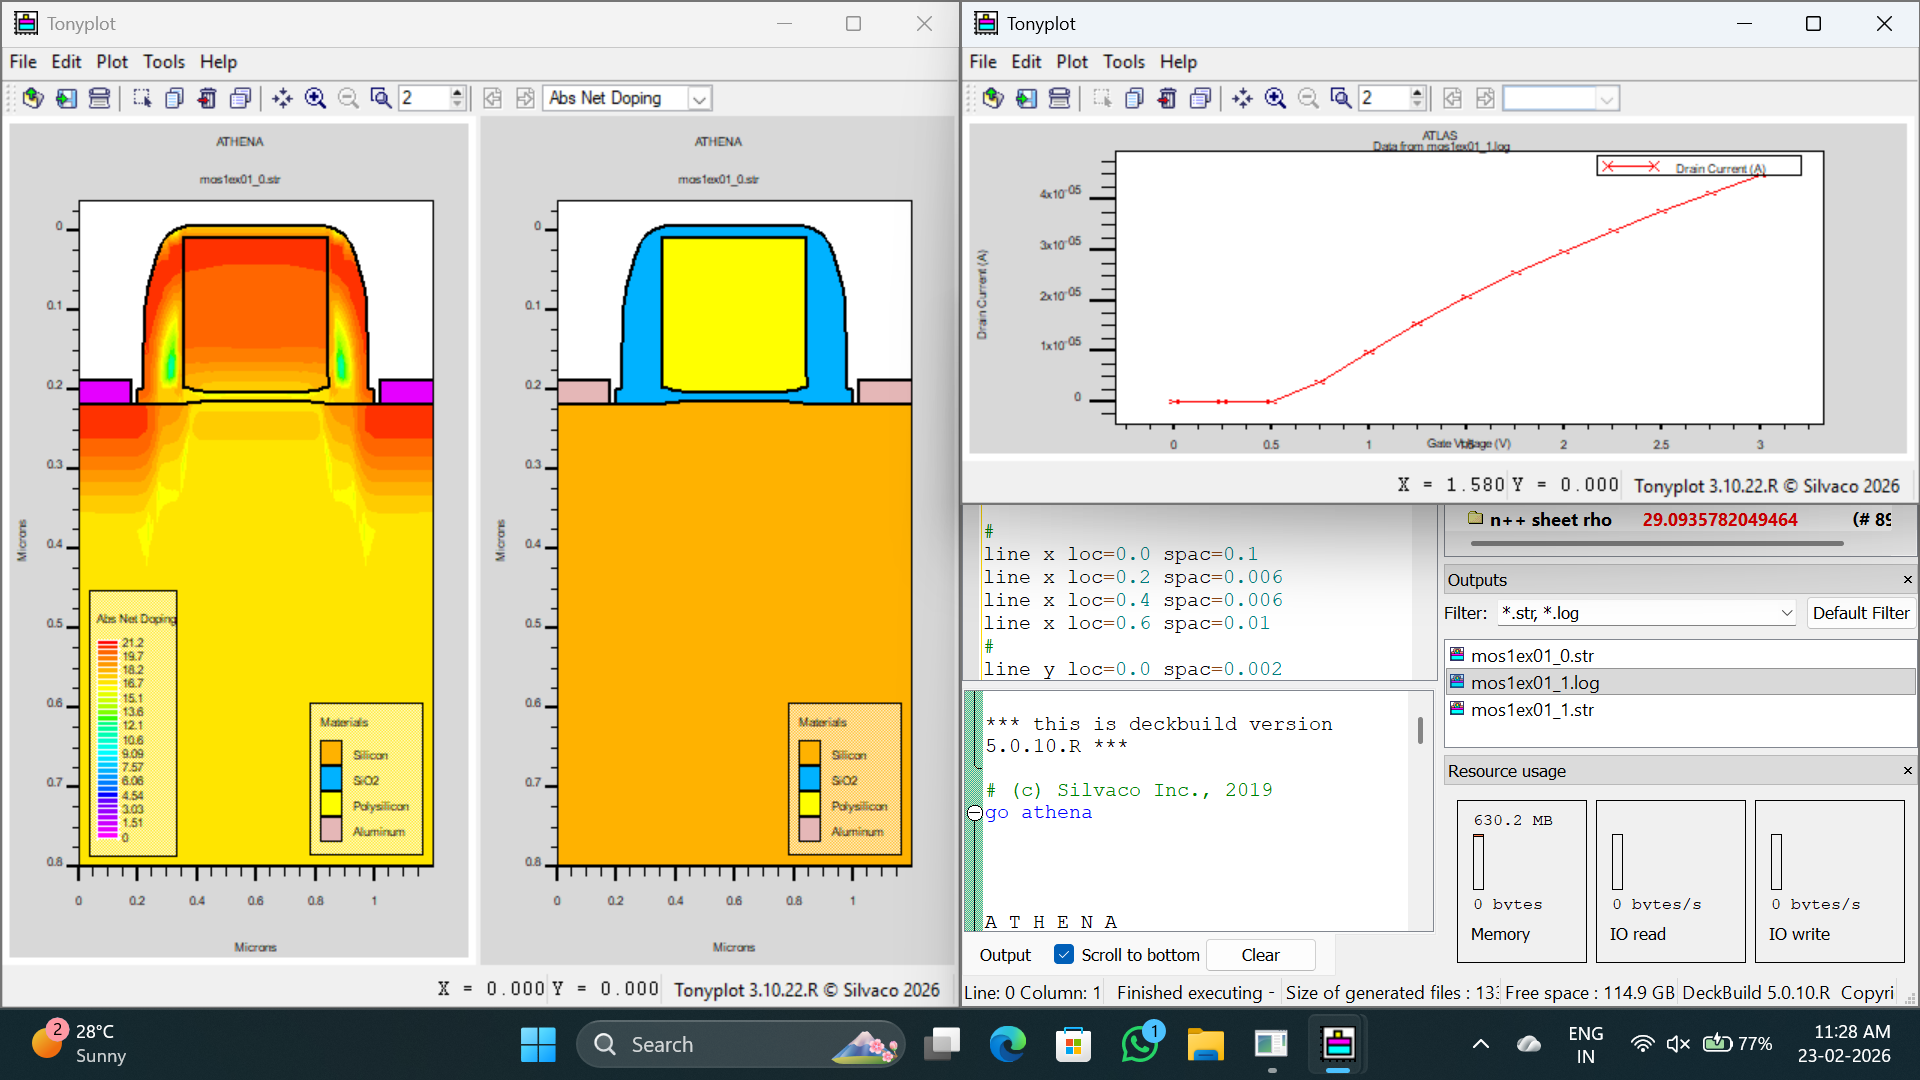
Task: Open Tools menu in Abs Net Doping Tonyplot
Action: 164,62
